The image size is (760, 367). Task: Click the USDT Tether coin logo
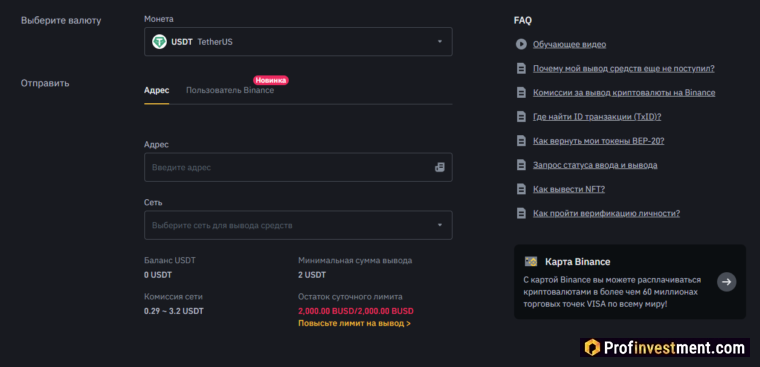[x=159, y=42]
